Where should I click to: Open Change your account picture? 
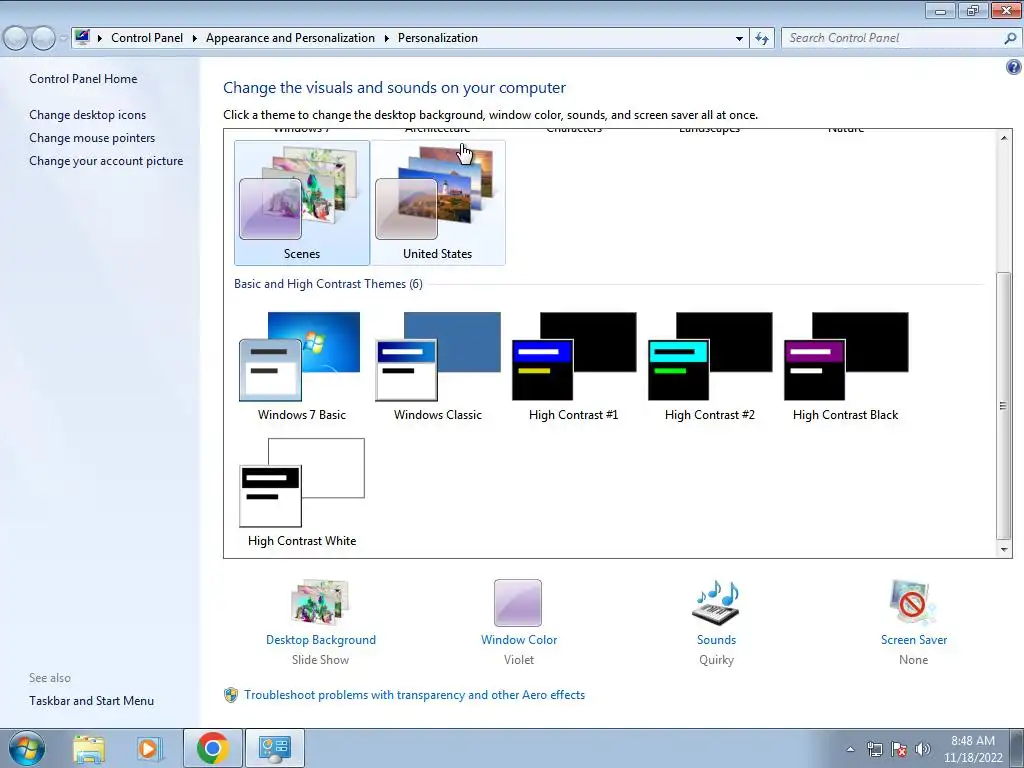tap(106, 161)
